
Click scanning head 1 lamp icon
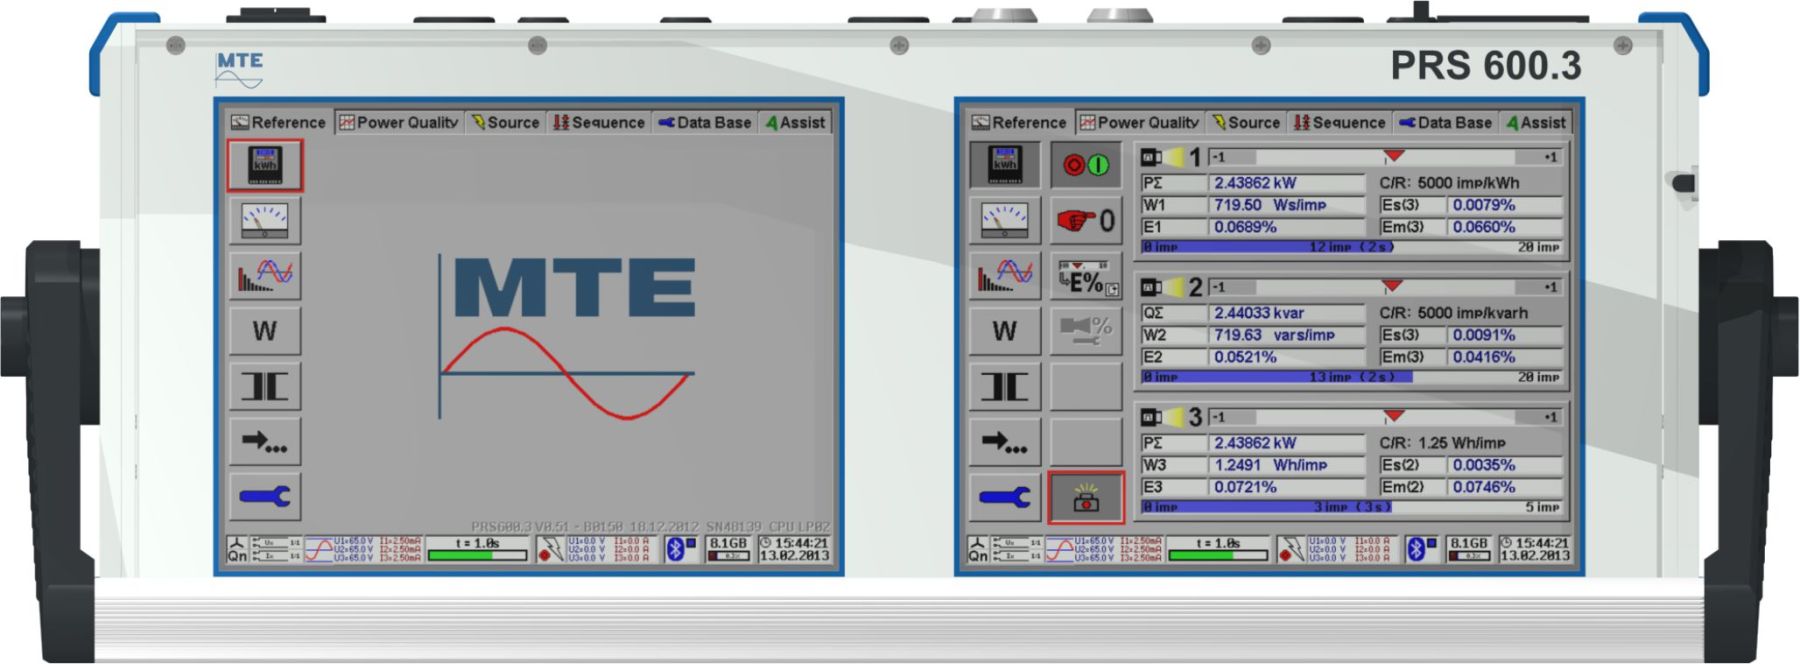pos(1162,157)
